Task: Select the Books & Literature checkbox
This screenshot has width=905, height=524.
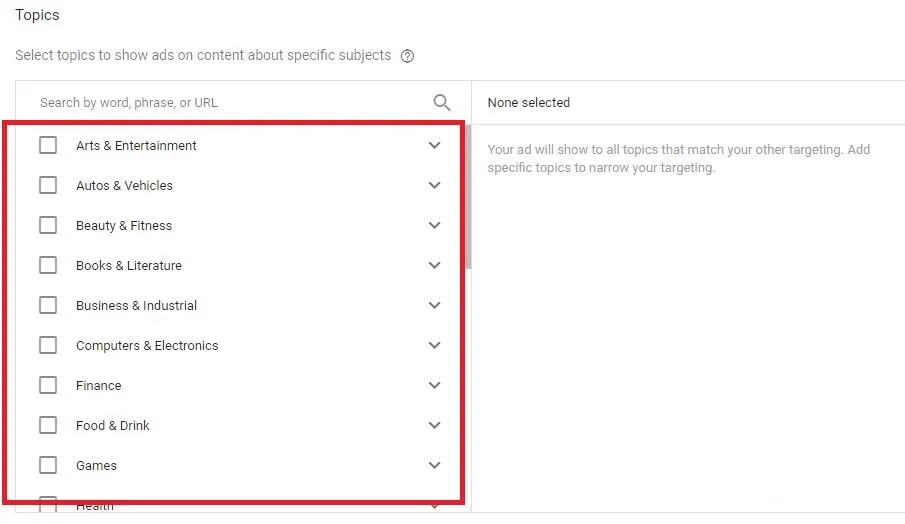Action: [x=48, y=265]
